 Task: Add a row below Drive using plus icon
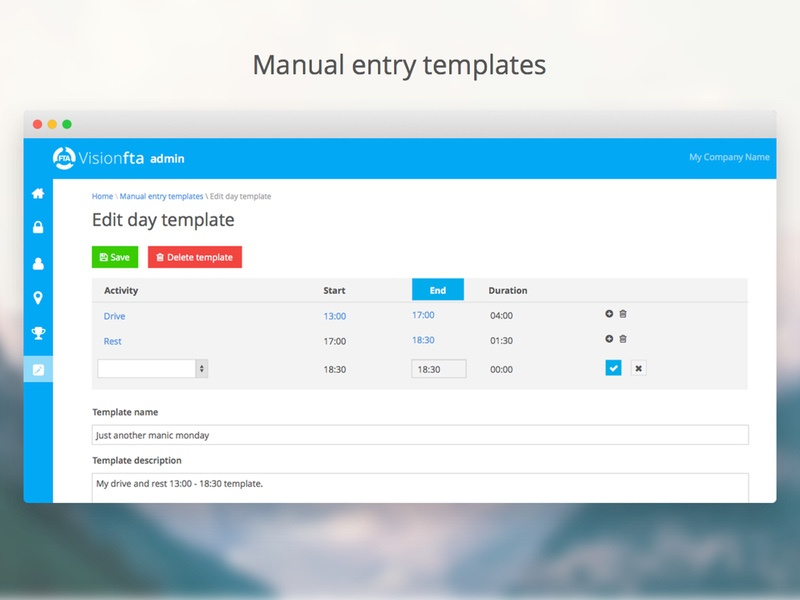point(607,315)
